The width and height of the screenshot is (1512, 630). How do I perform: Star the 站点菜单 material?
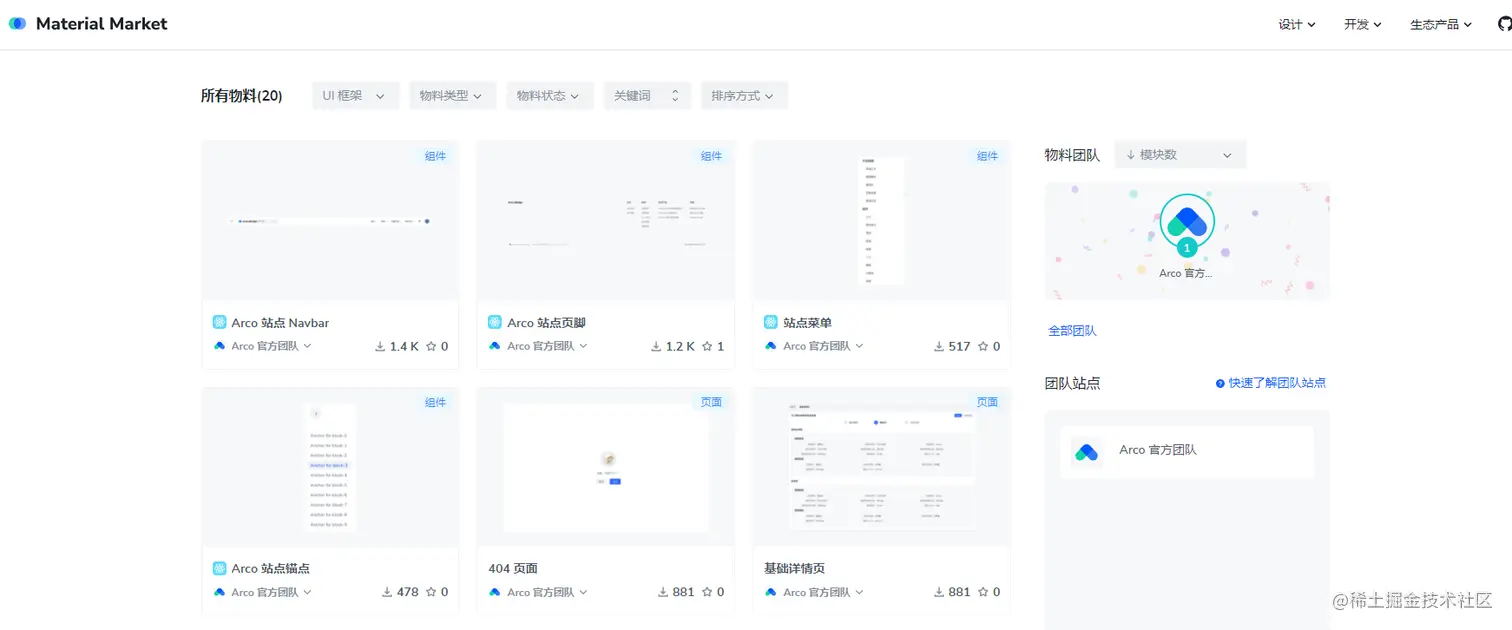click(x=983, y=347)
